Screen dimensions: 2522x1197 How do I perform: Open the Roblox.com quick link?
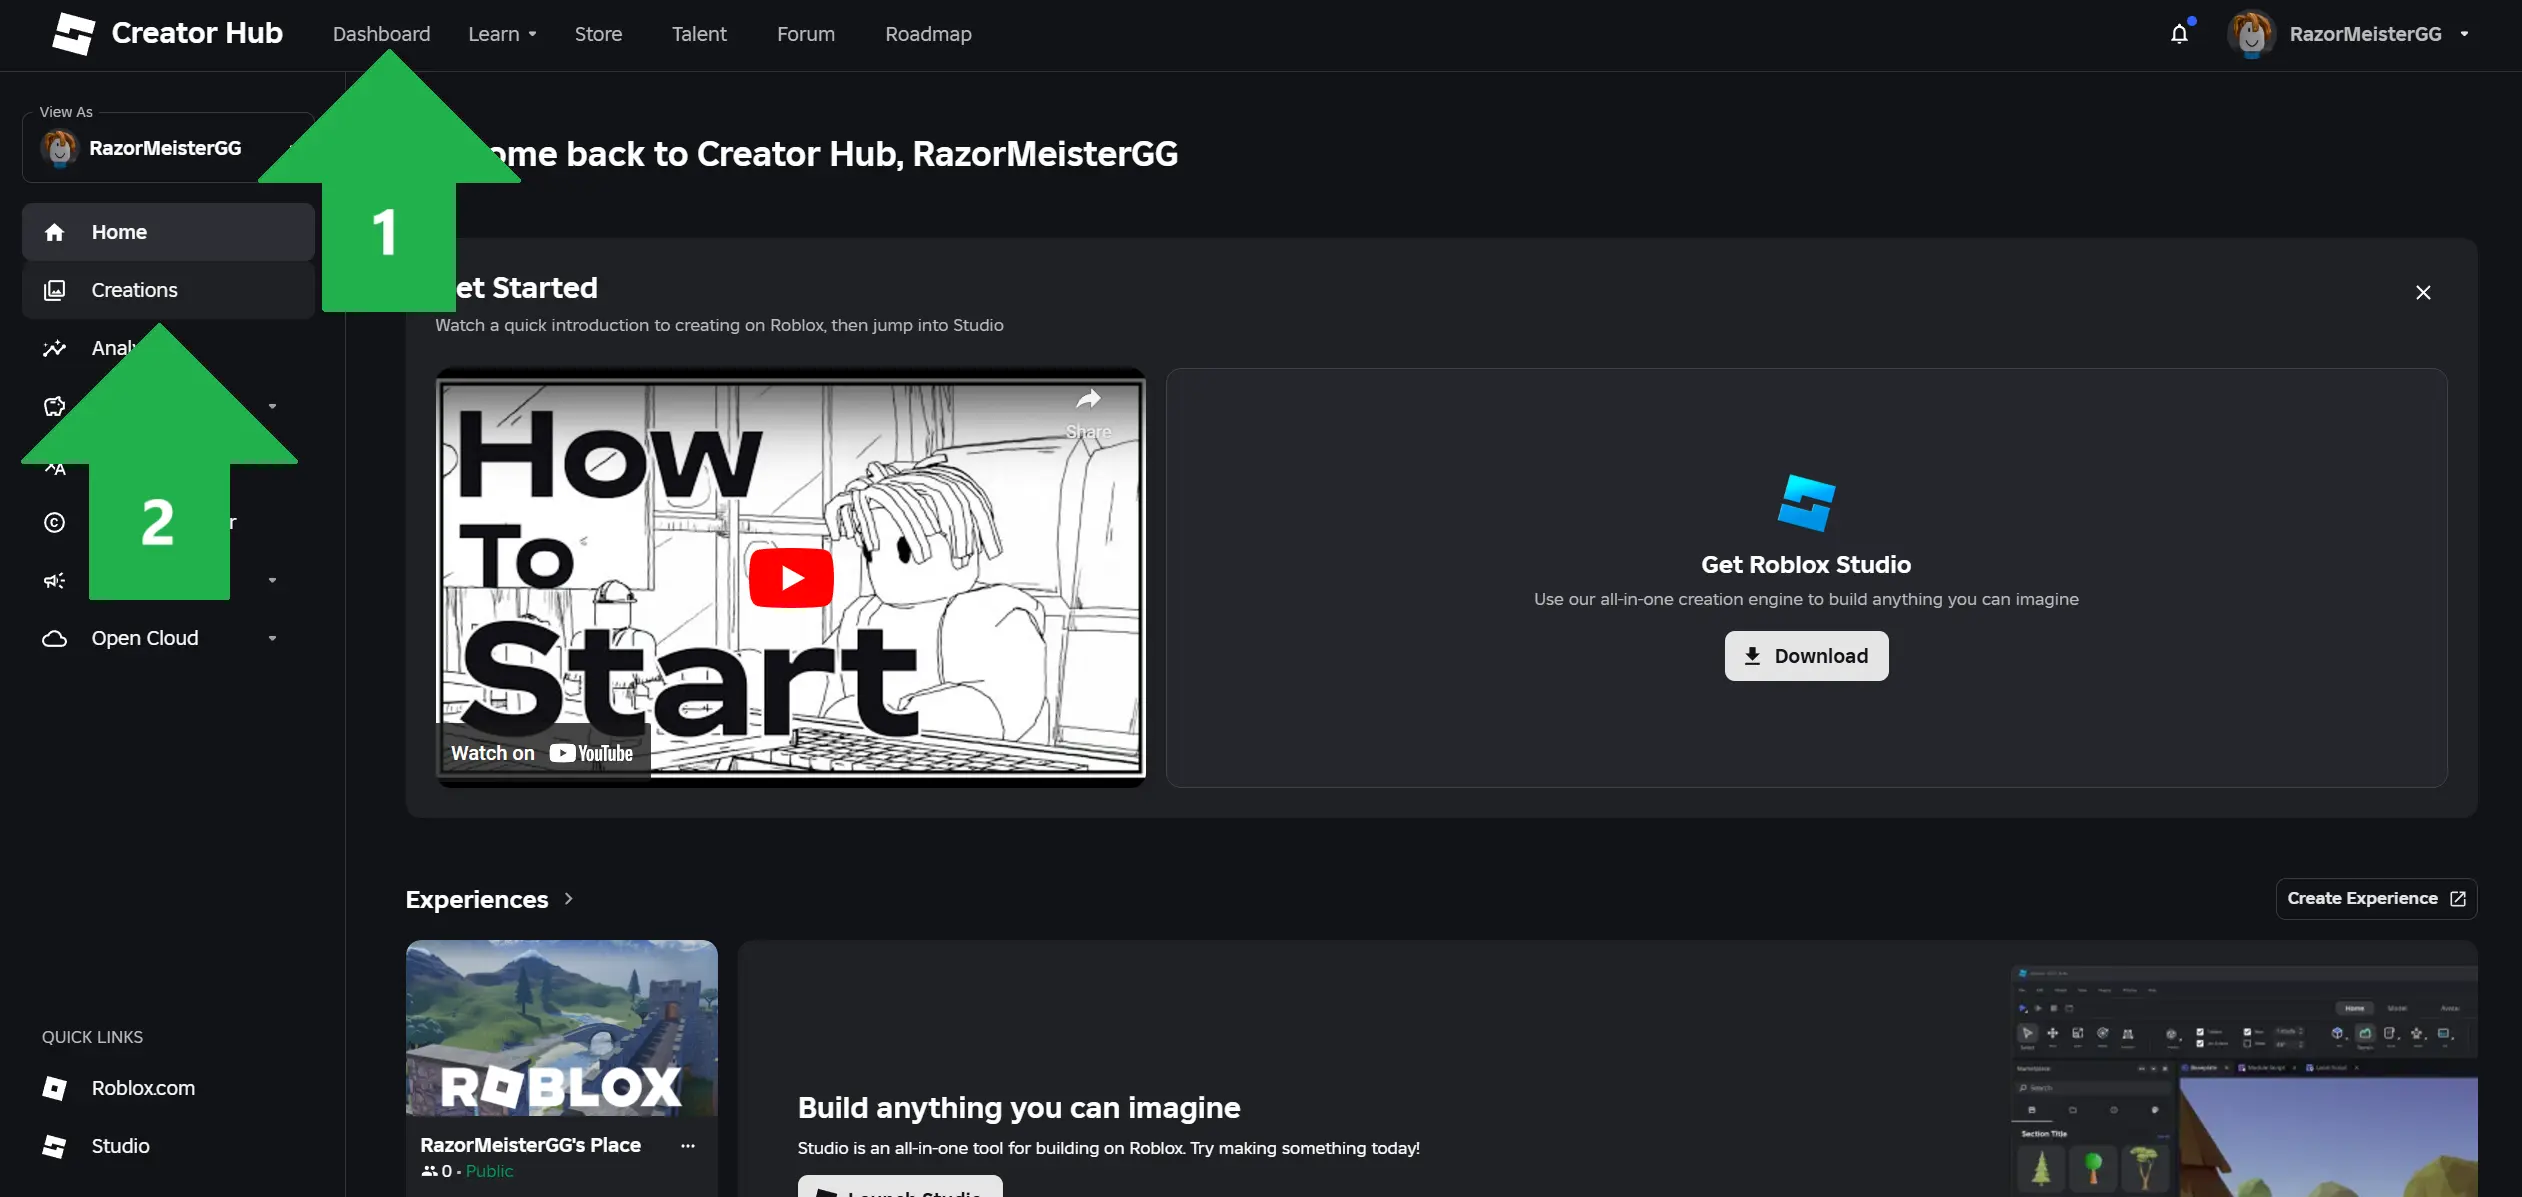coord(143,1088)
